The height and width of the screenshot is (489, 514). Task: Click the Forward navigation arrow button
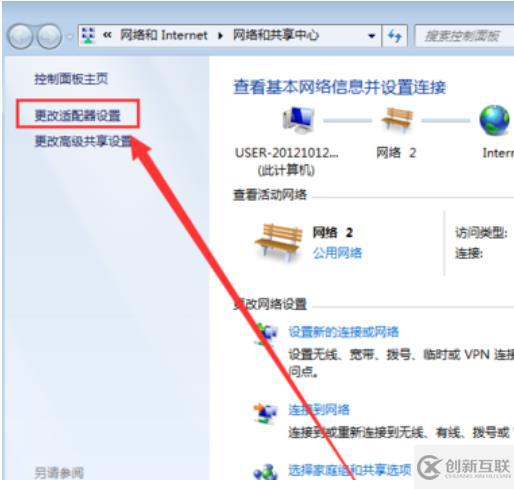point(49,36)
